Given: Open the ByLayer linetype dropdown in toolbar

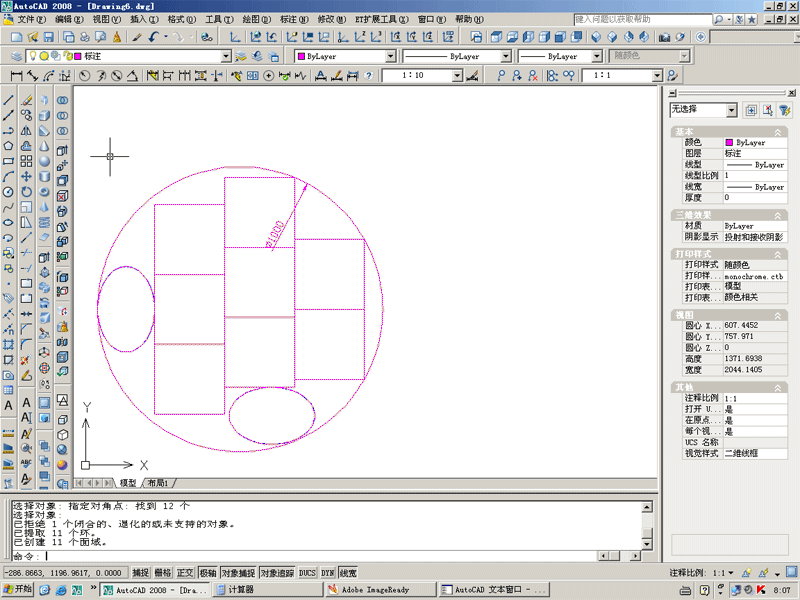Looking at the screenshot, I should coord(506,56).
